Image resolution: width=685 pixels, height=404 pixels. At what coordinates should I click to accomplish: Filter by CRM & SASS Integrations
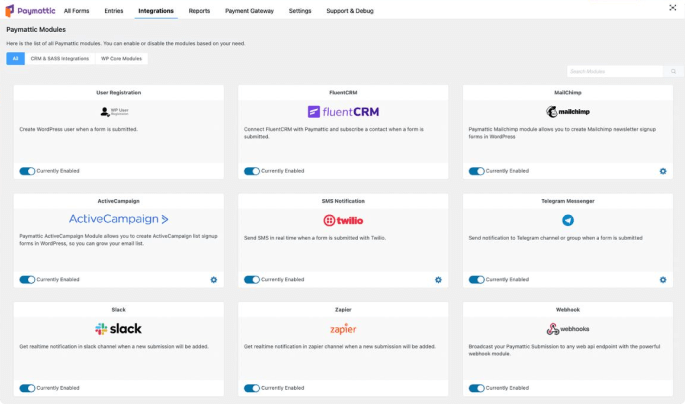pos(60,59)
